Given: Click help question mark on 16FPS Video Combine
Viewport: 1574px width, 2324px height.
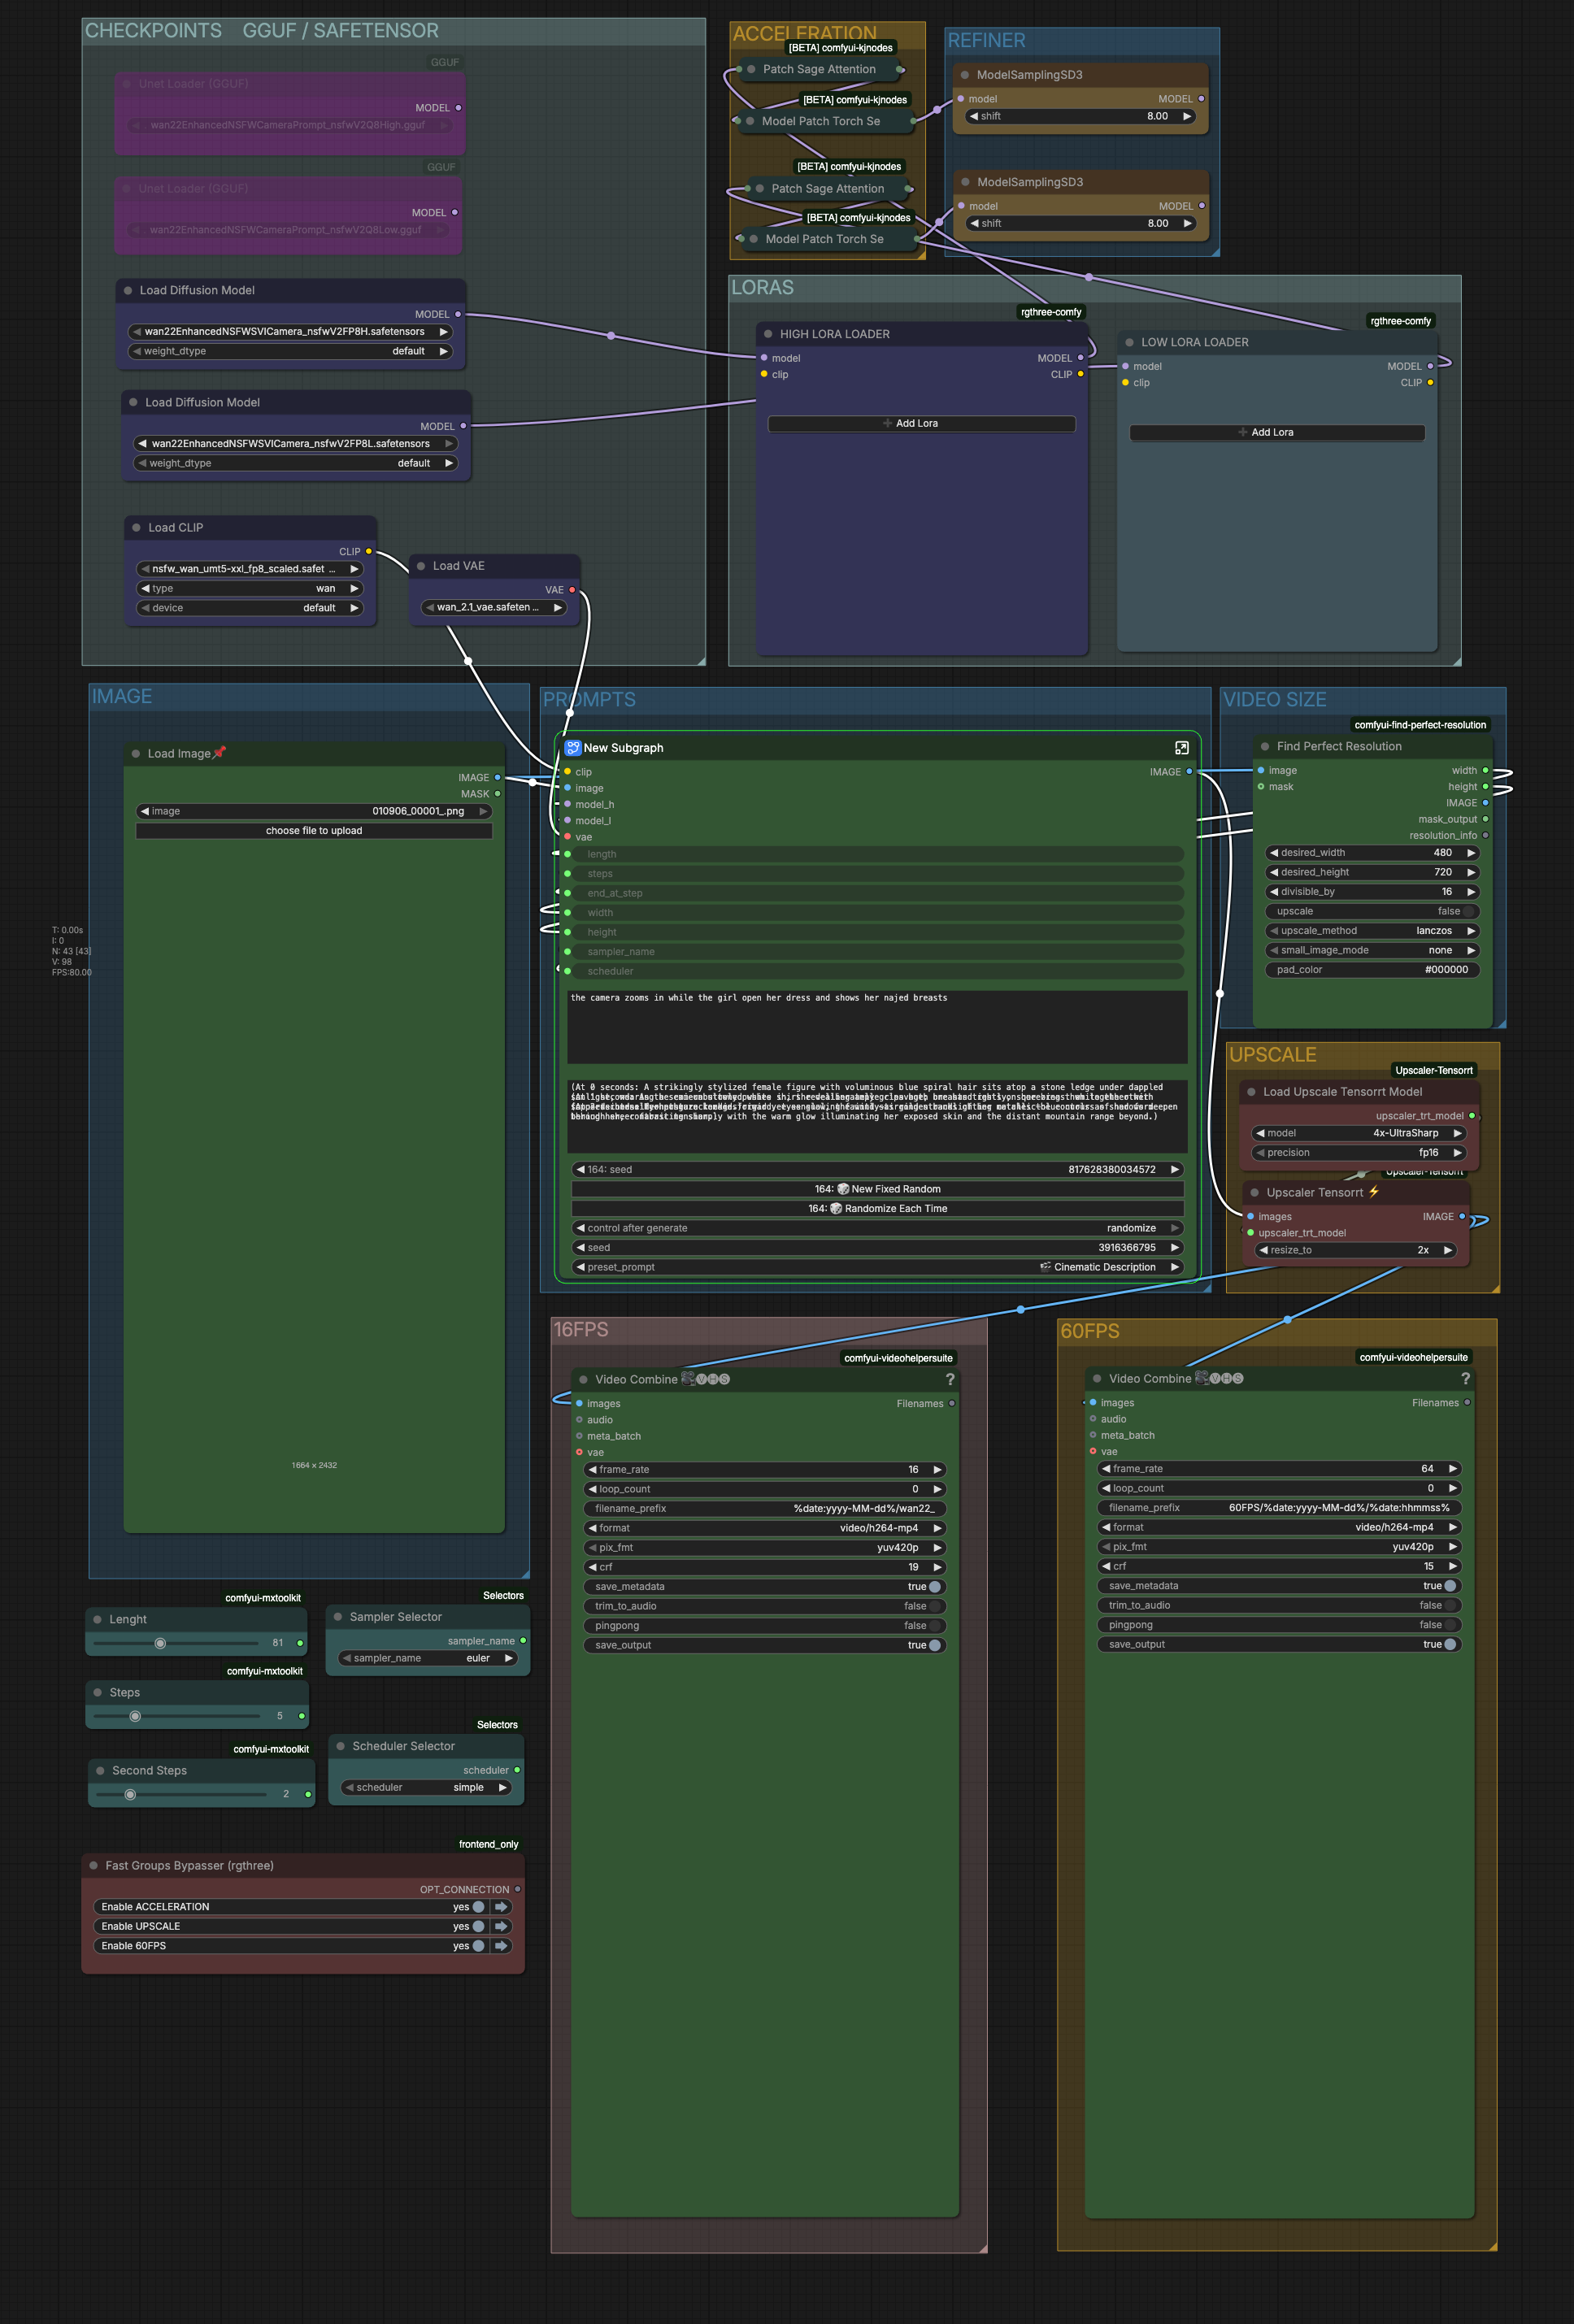Looking at the screenshot, I should (950, 1379).
